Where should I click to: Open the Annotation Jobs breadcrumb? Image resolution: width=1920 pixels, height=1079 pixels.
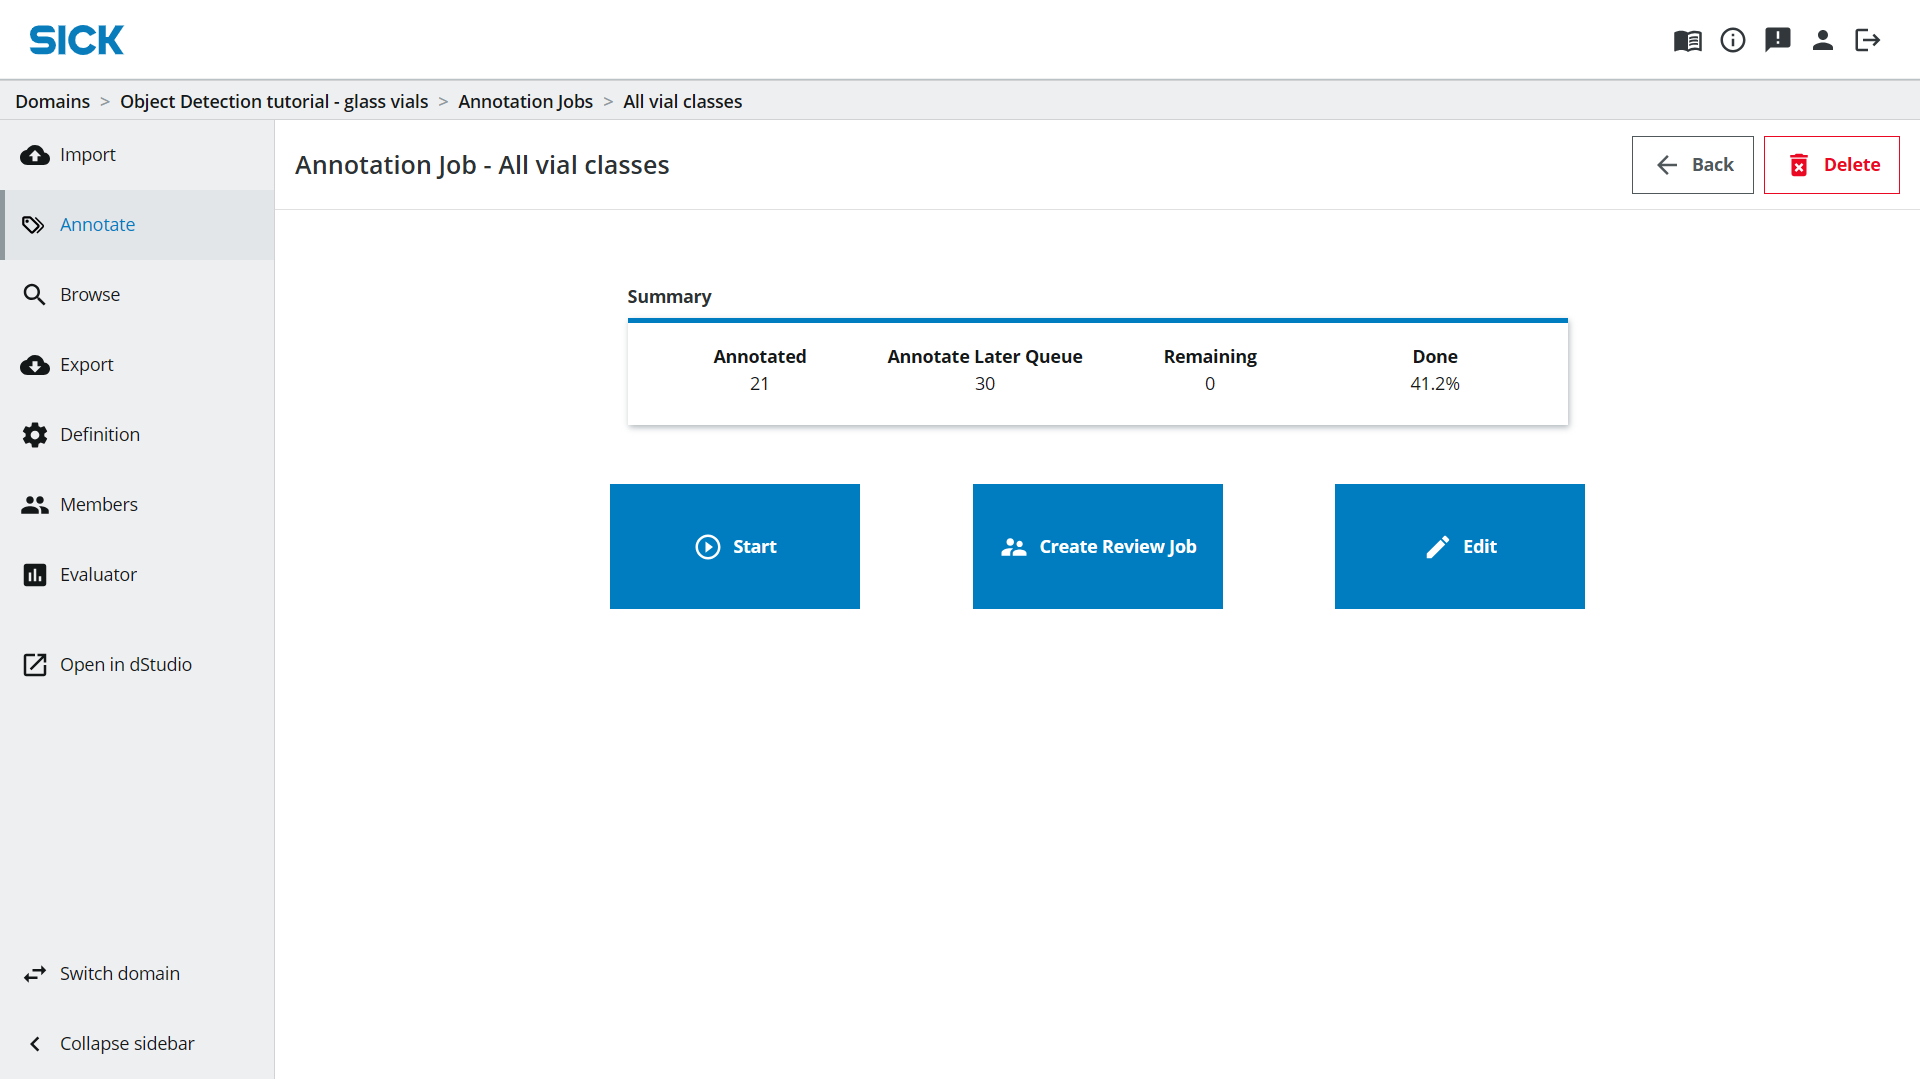525,101
